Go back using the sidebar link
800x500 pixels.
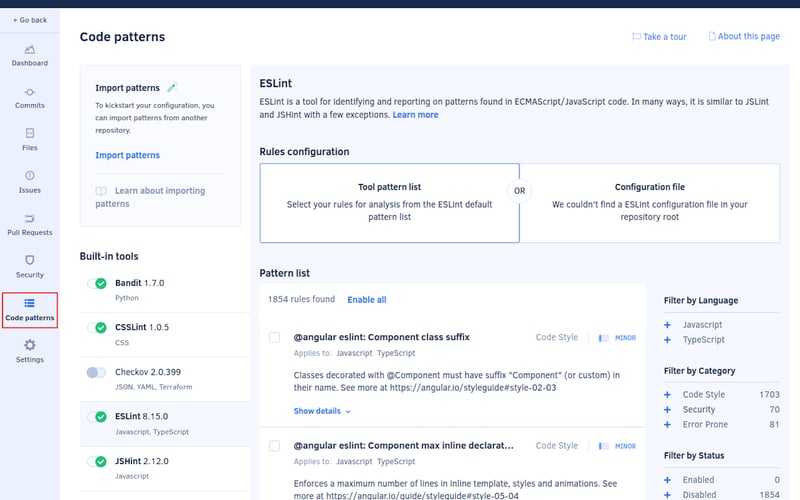pos(30,20)
